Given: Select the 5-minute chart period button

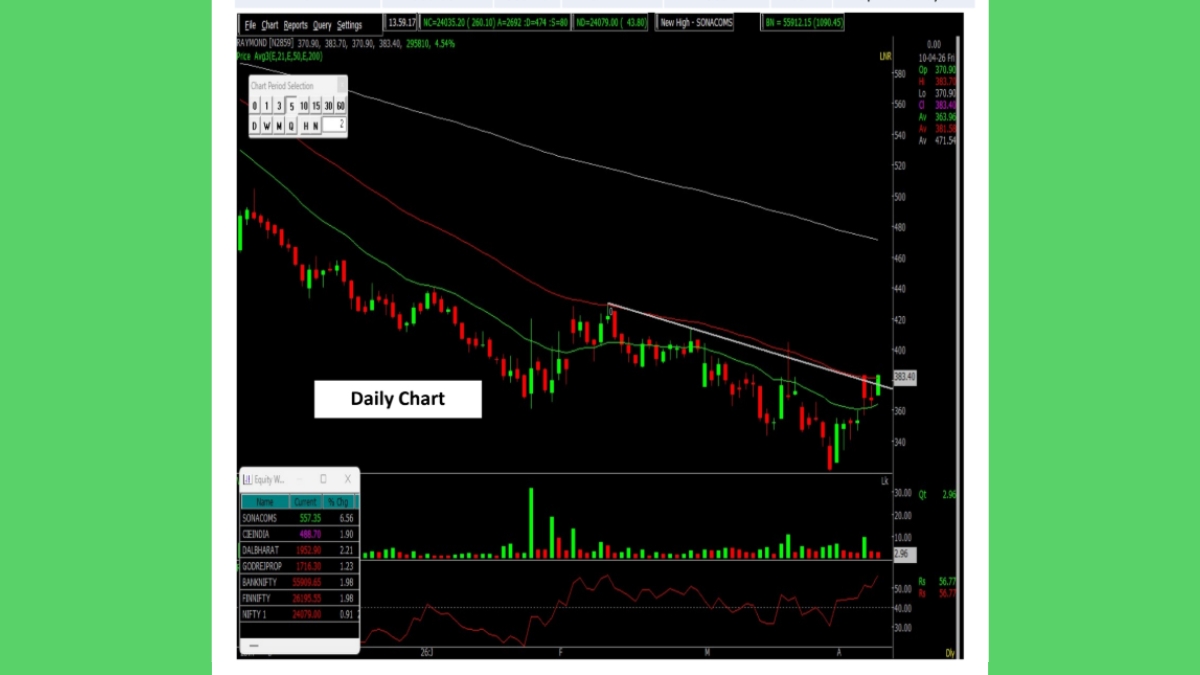Looking at the screenshot, I should pyautogui.click(x=291, y=106).
